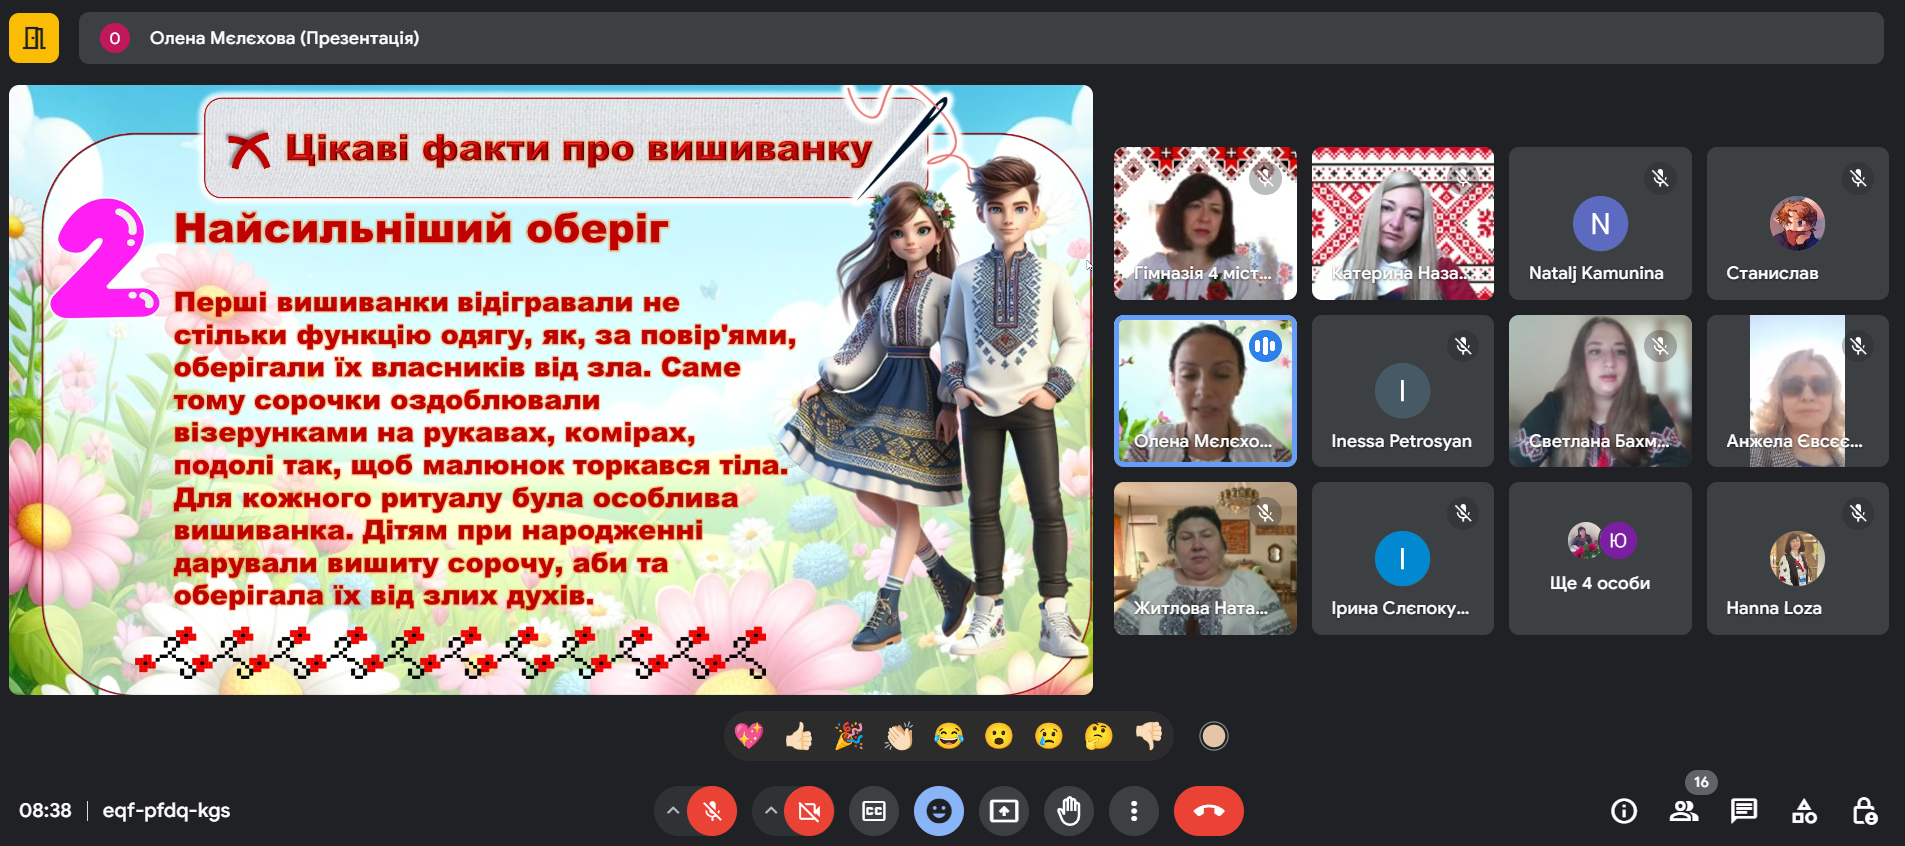The width and height of the screenshot is (1905, 846).
Task: Open the activities shapes icon
Action: (1804, 811)
